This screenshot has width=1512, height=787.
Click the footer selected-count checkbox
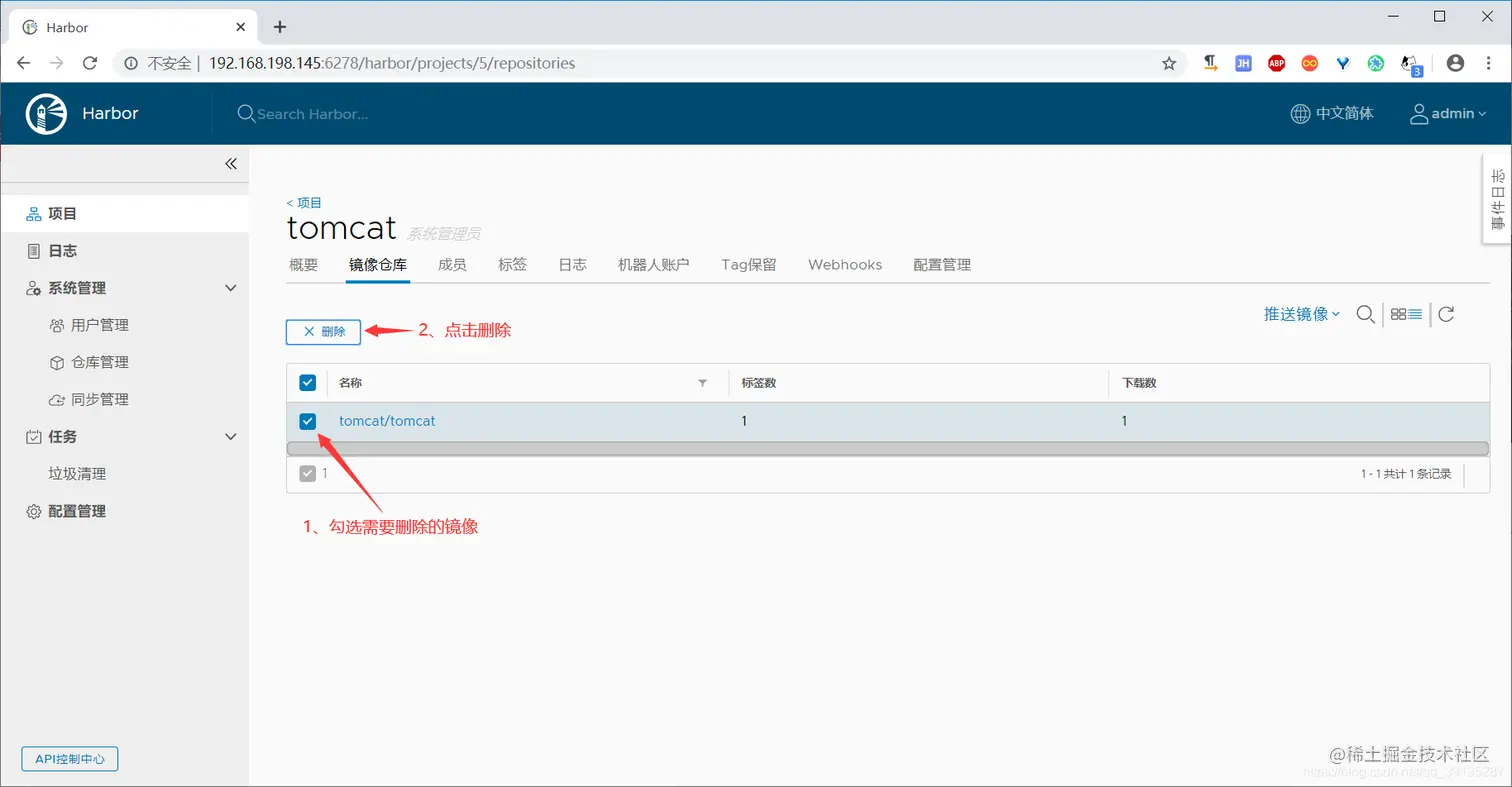pos(308,474)
